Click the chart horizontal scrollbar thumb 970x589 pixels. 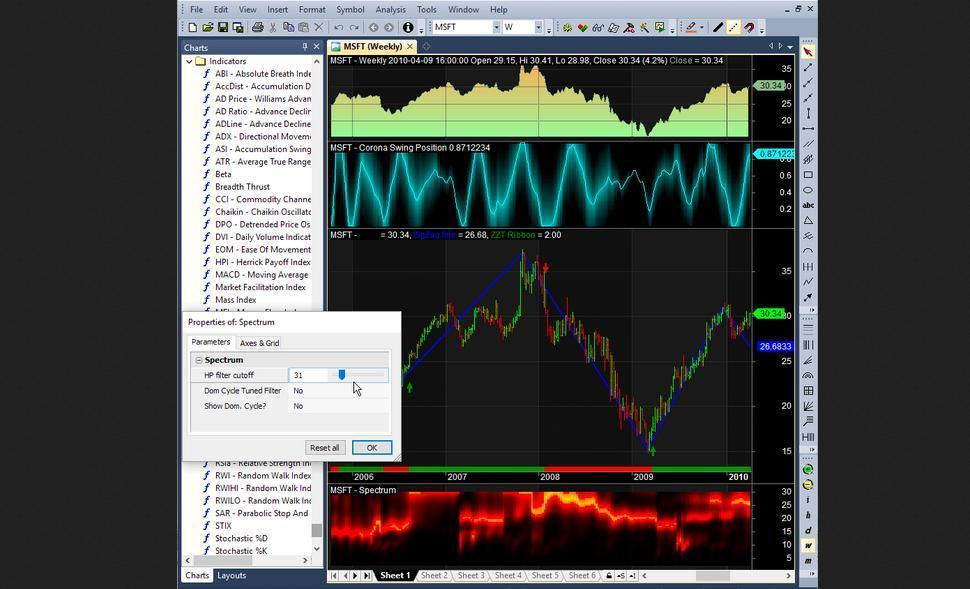713,575
